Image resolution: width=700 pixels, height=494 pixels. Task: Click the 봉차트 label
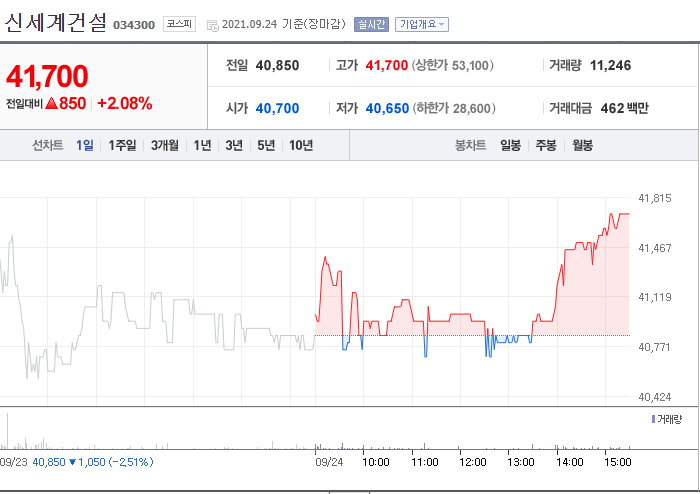[470, 145]
